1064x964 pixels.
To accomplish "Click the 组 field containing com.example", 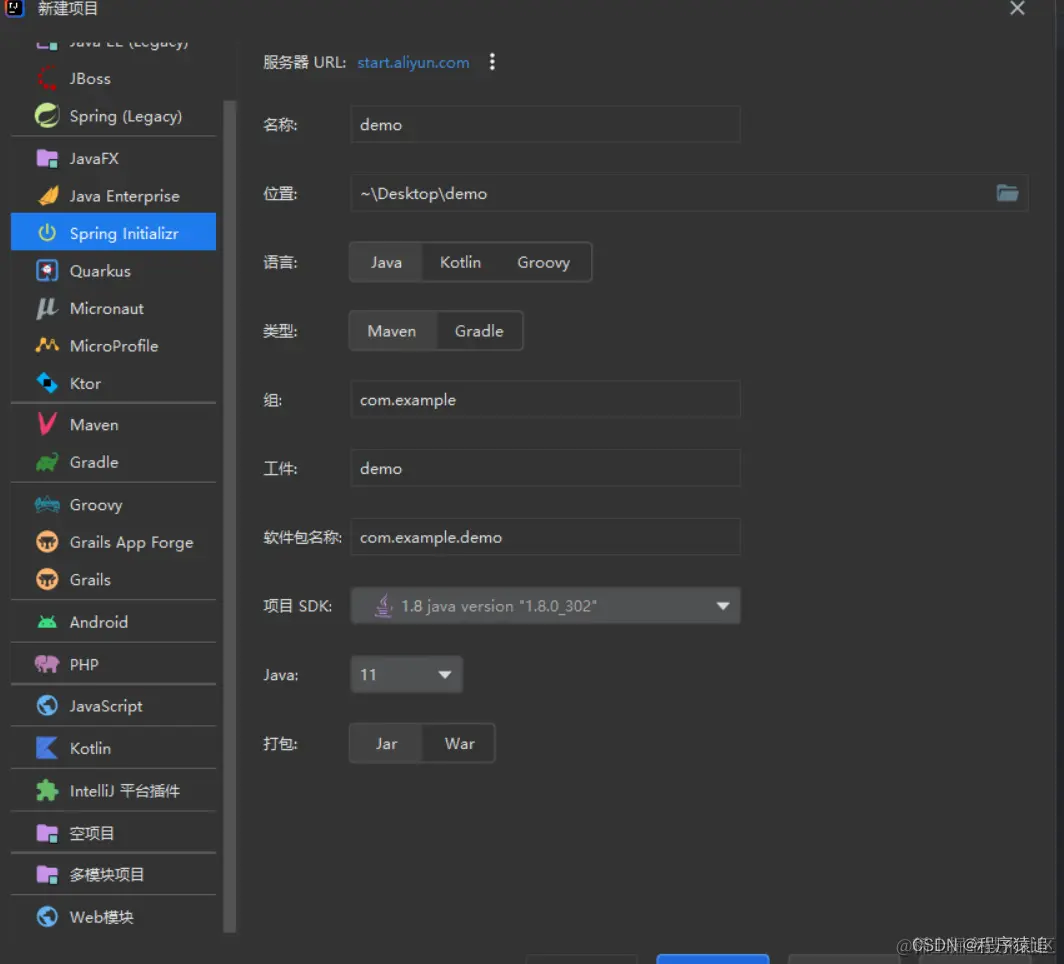I will pyautogui.click(x=545, y=400).
